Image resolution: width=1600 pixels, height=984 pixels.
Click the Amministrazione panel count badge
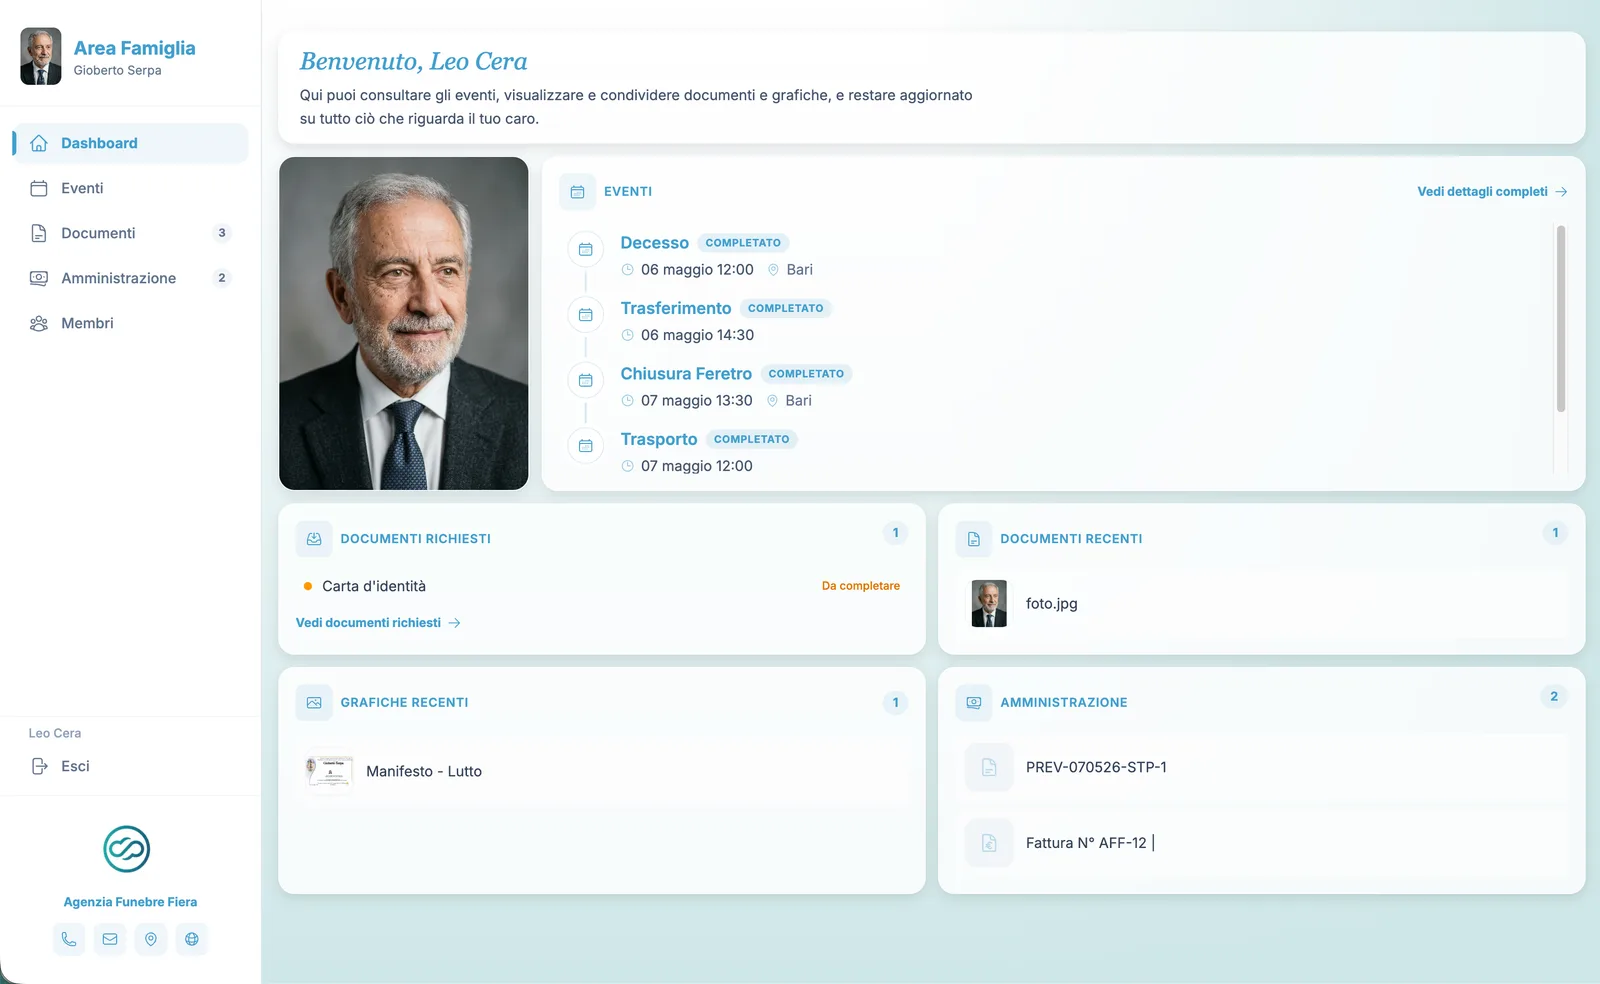click(x=1554, y=697)
